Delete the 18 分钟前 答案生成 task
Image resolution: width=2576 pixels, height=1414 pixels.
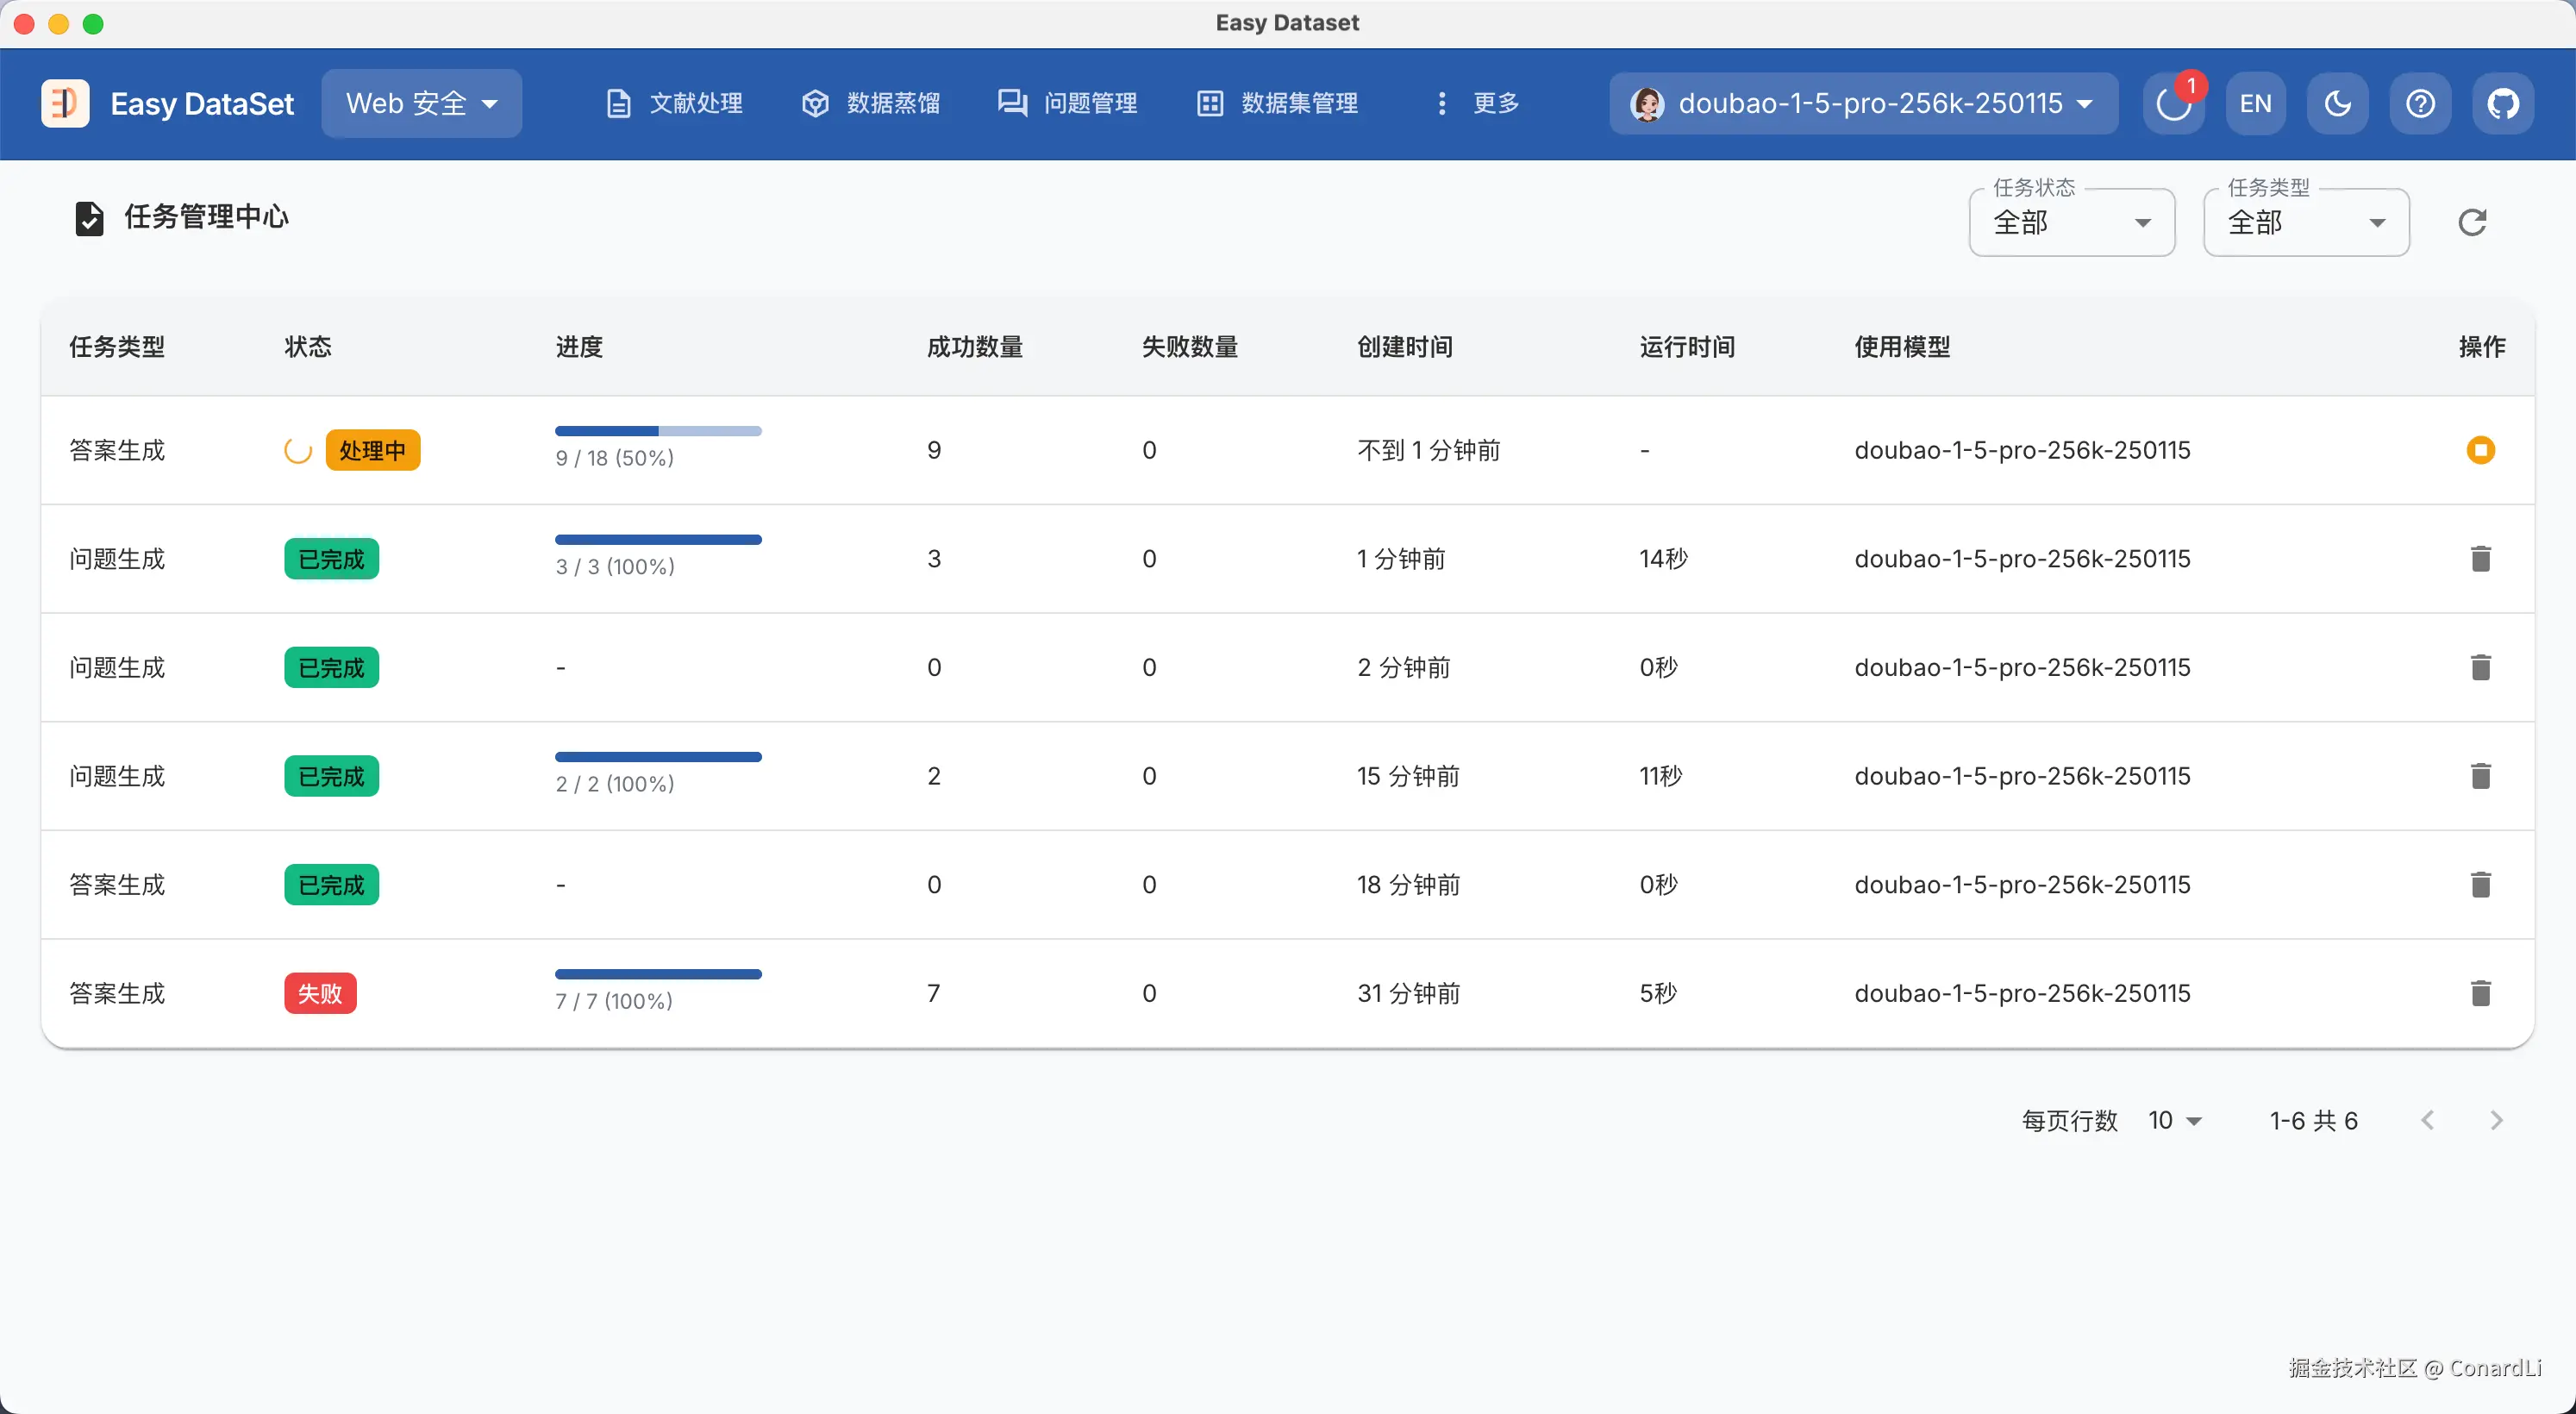click(2480, 885)
